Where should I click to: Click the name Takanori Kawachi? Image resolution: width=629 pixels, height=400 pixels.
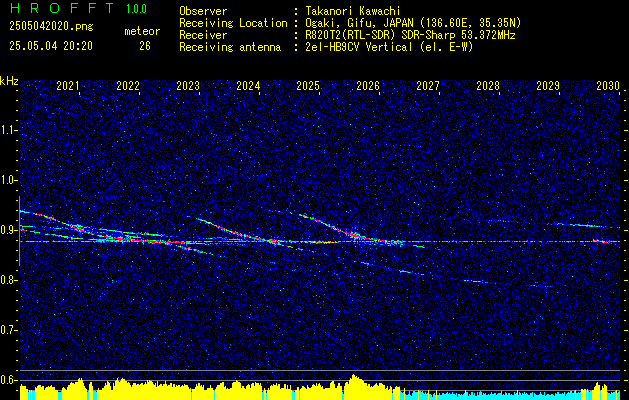coord(351,11)
